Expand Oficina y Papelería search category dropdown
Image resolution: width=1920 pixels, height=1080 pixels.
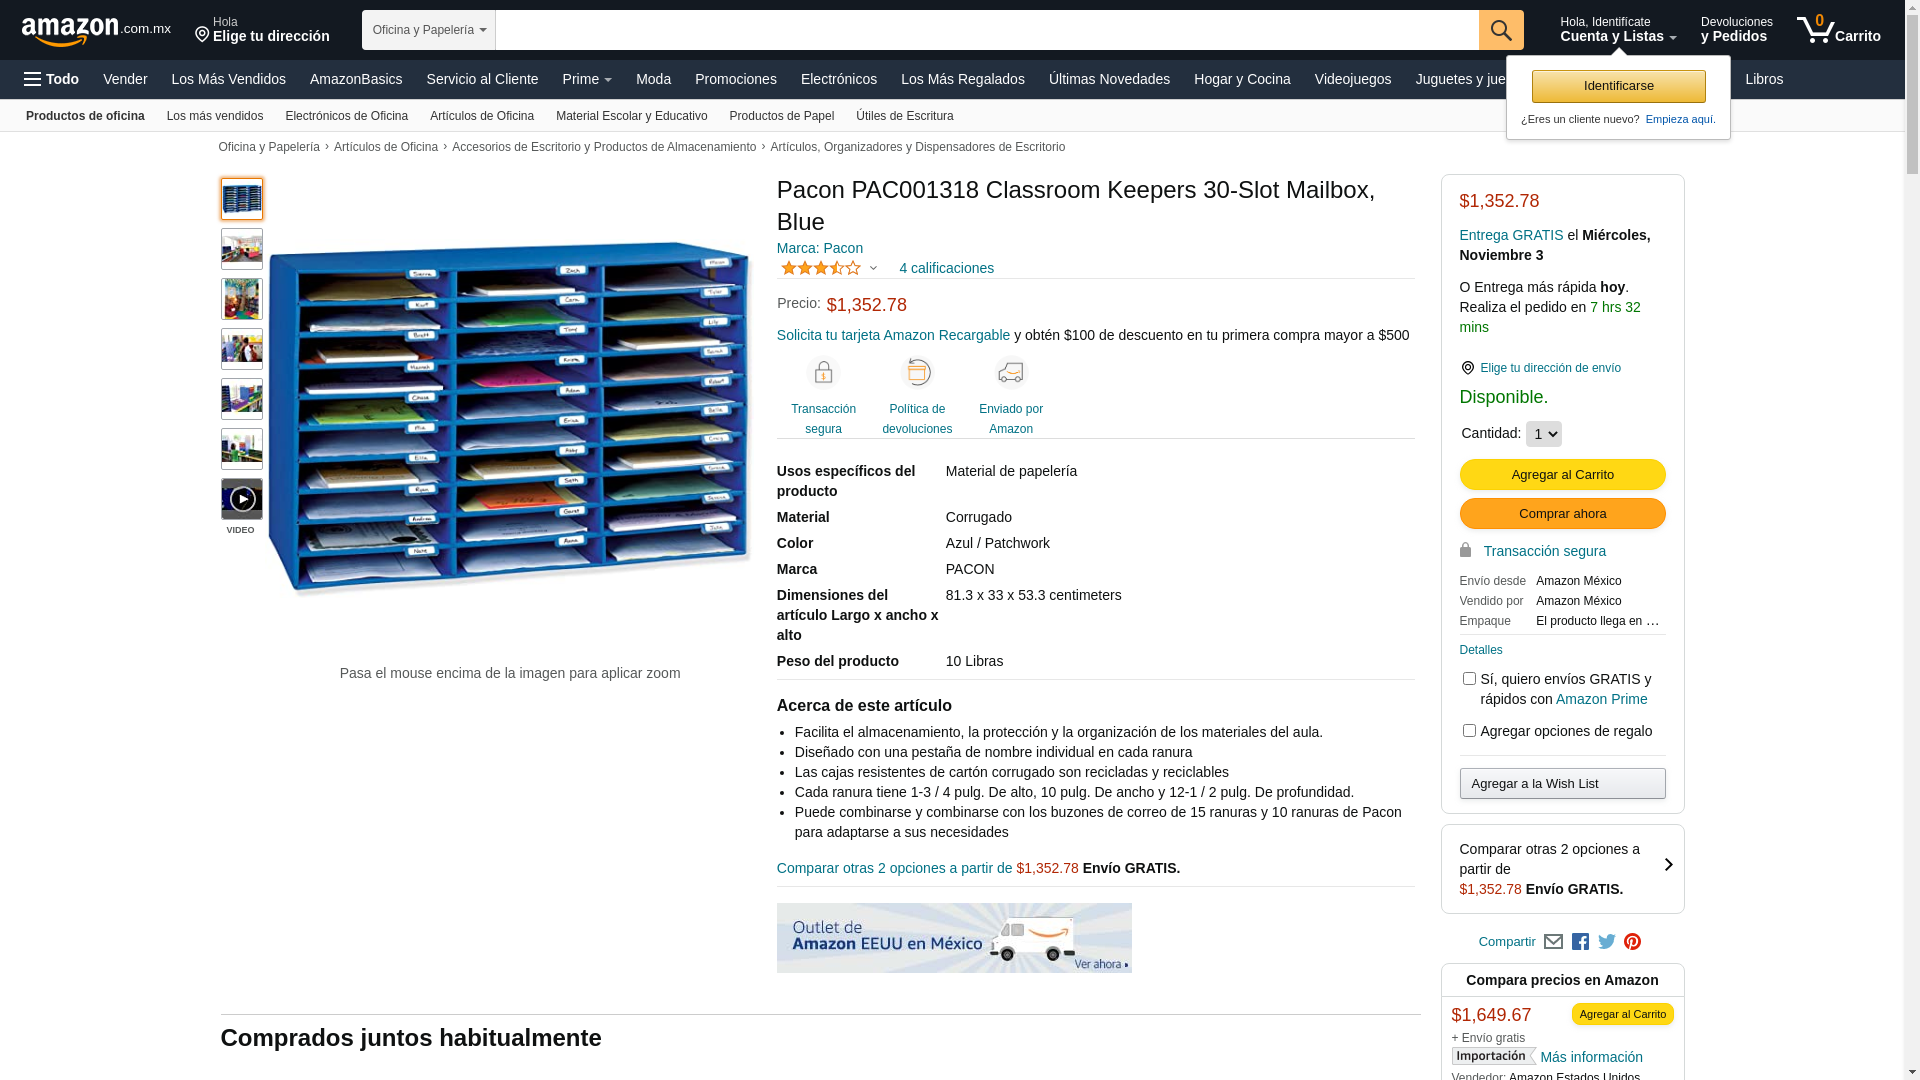pos(429,30)
